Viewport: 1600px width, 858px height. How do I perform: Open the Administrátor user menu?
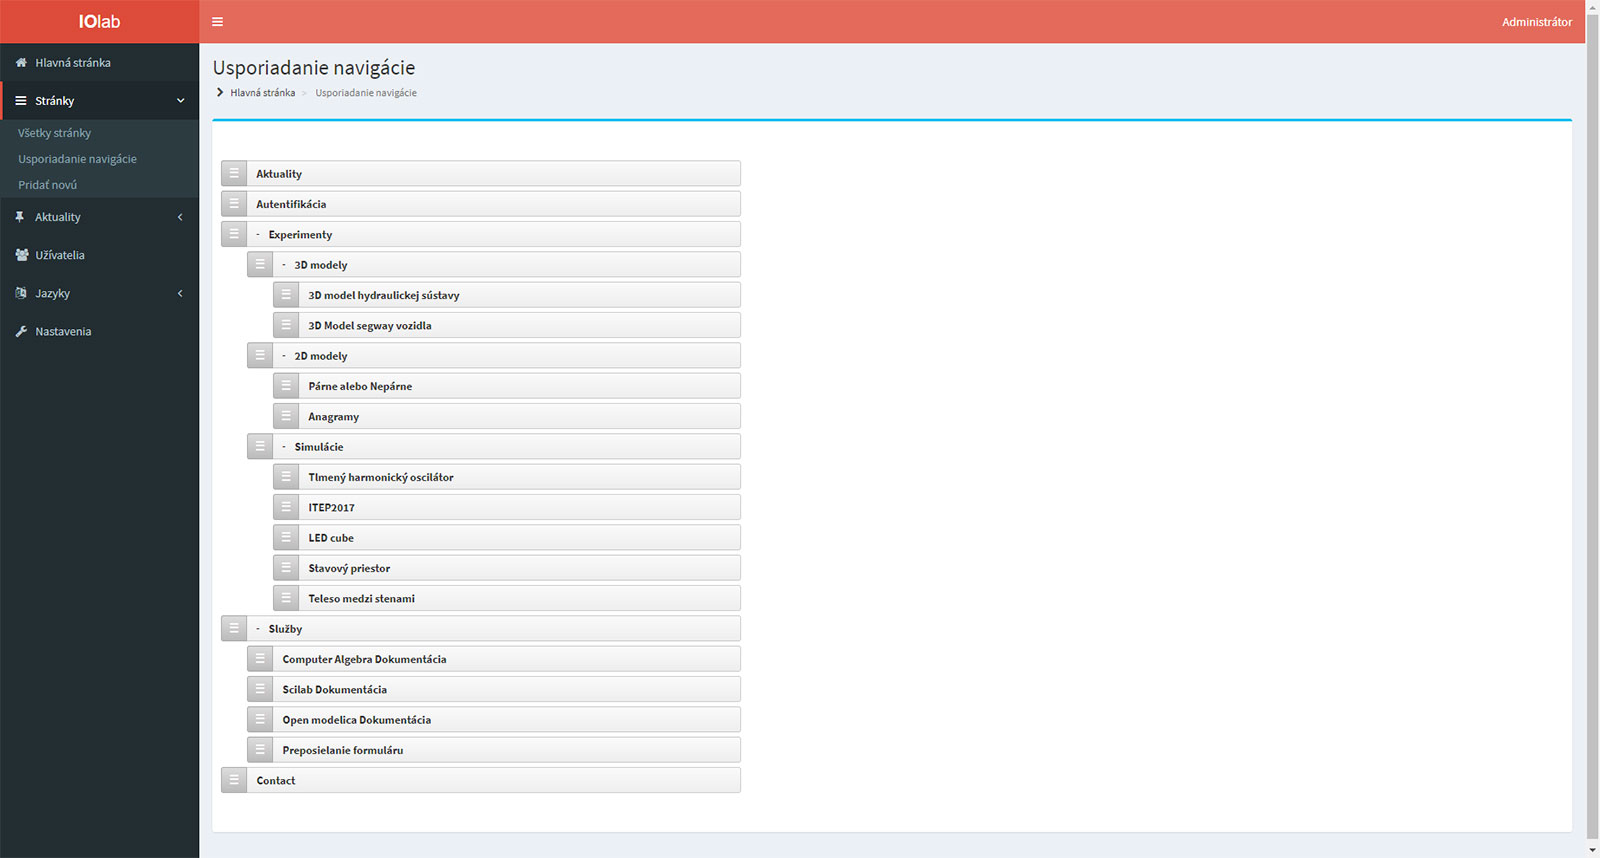(1536, 22)
